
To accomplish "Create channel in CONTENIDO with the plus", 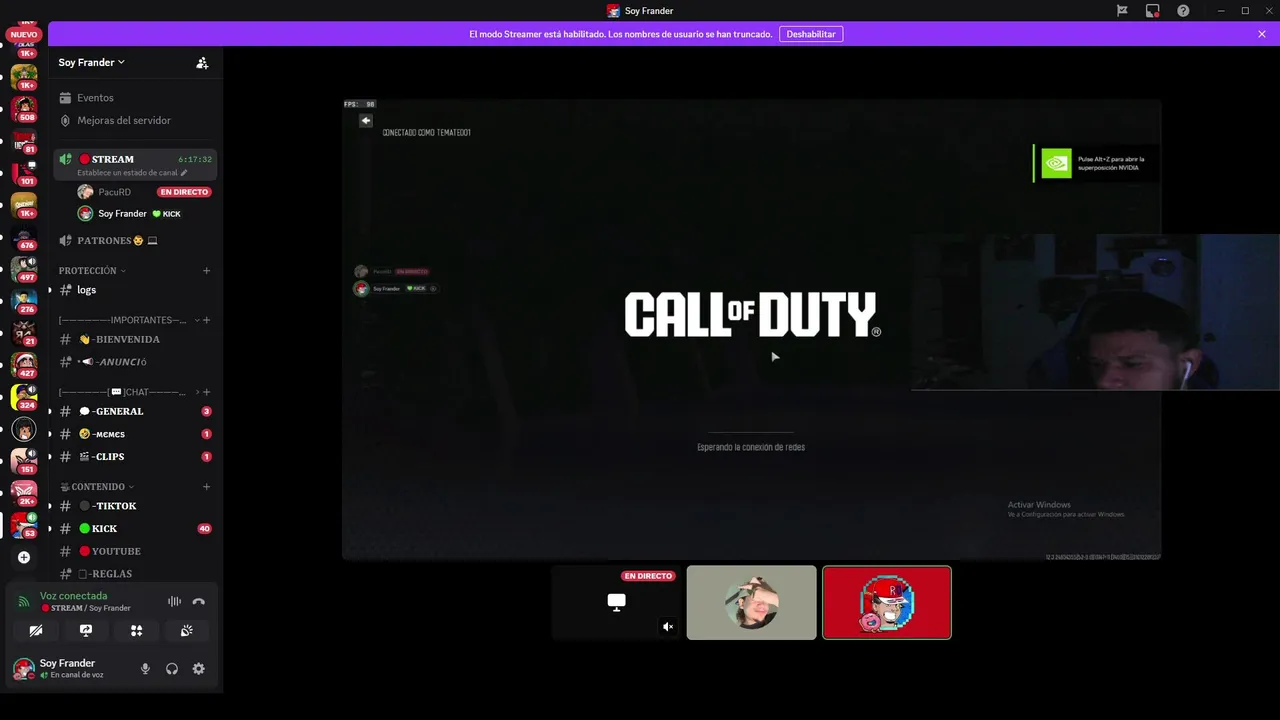I will (207, 487).
